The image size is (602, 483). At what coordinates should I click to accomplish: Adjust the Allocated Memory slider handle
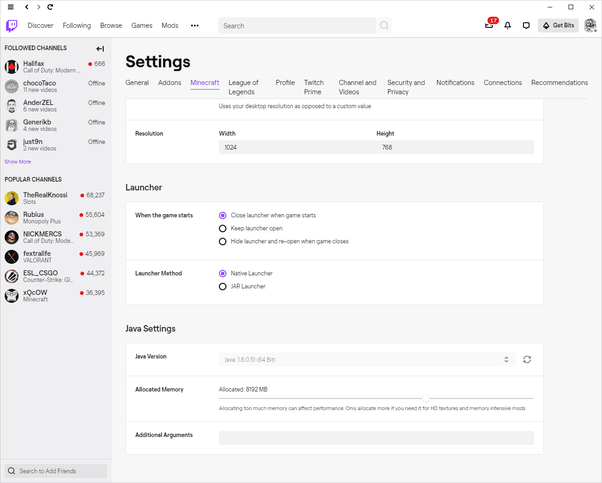coord(425,399)
